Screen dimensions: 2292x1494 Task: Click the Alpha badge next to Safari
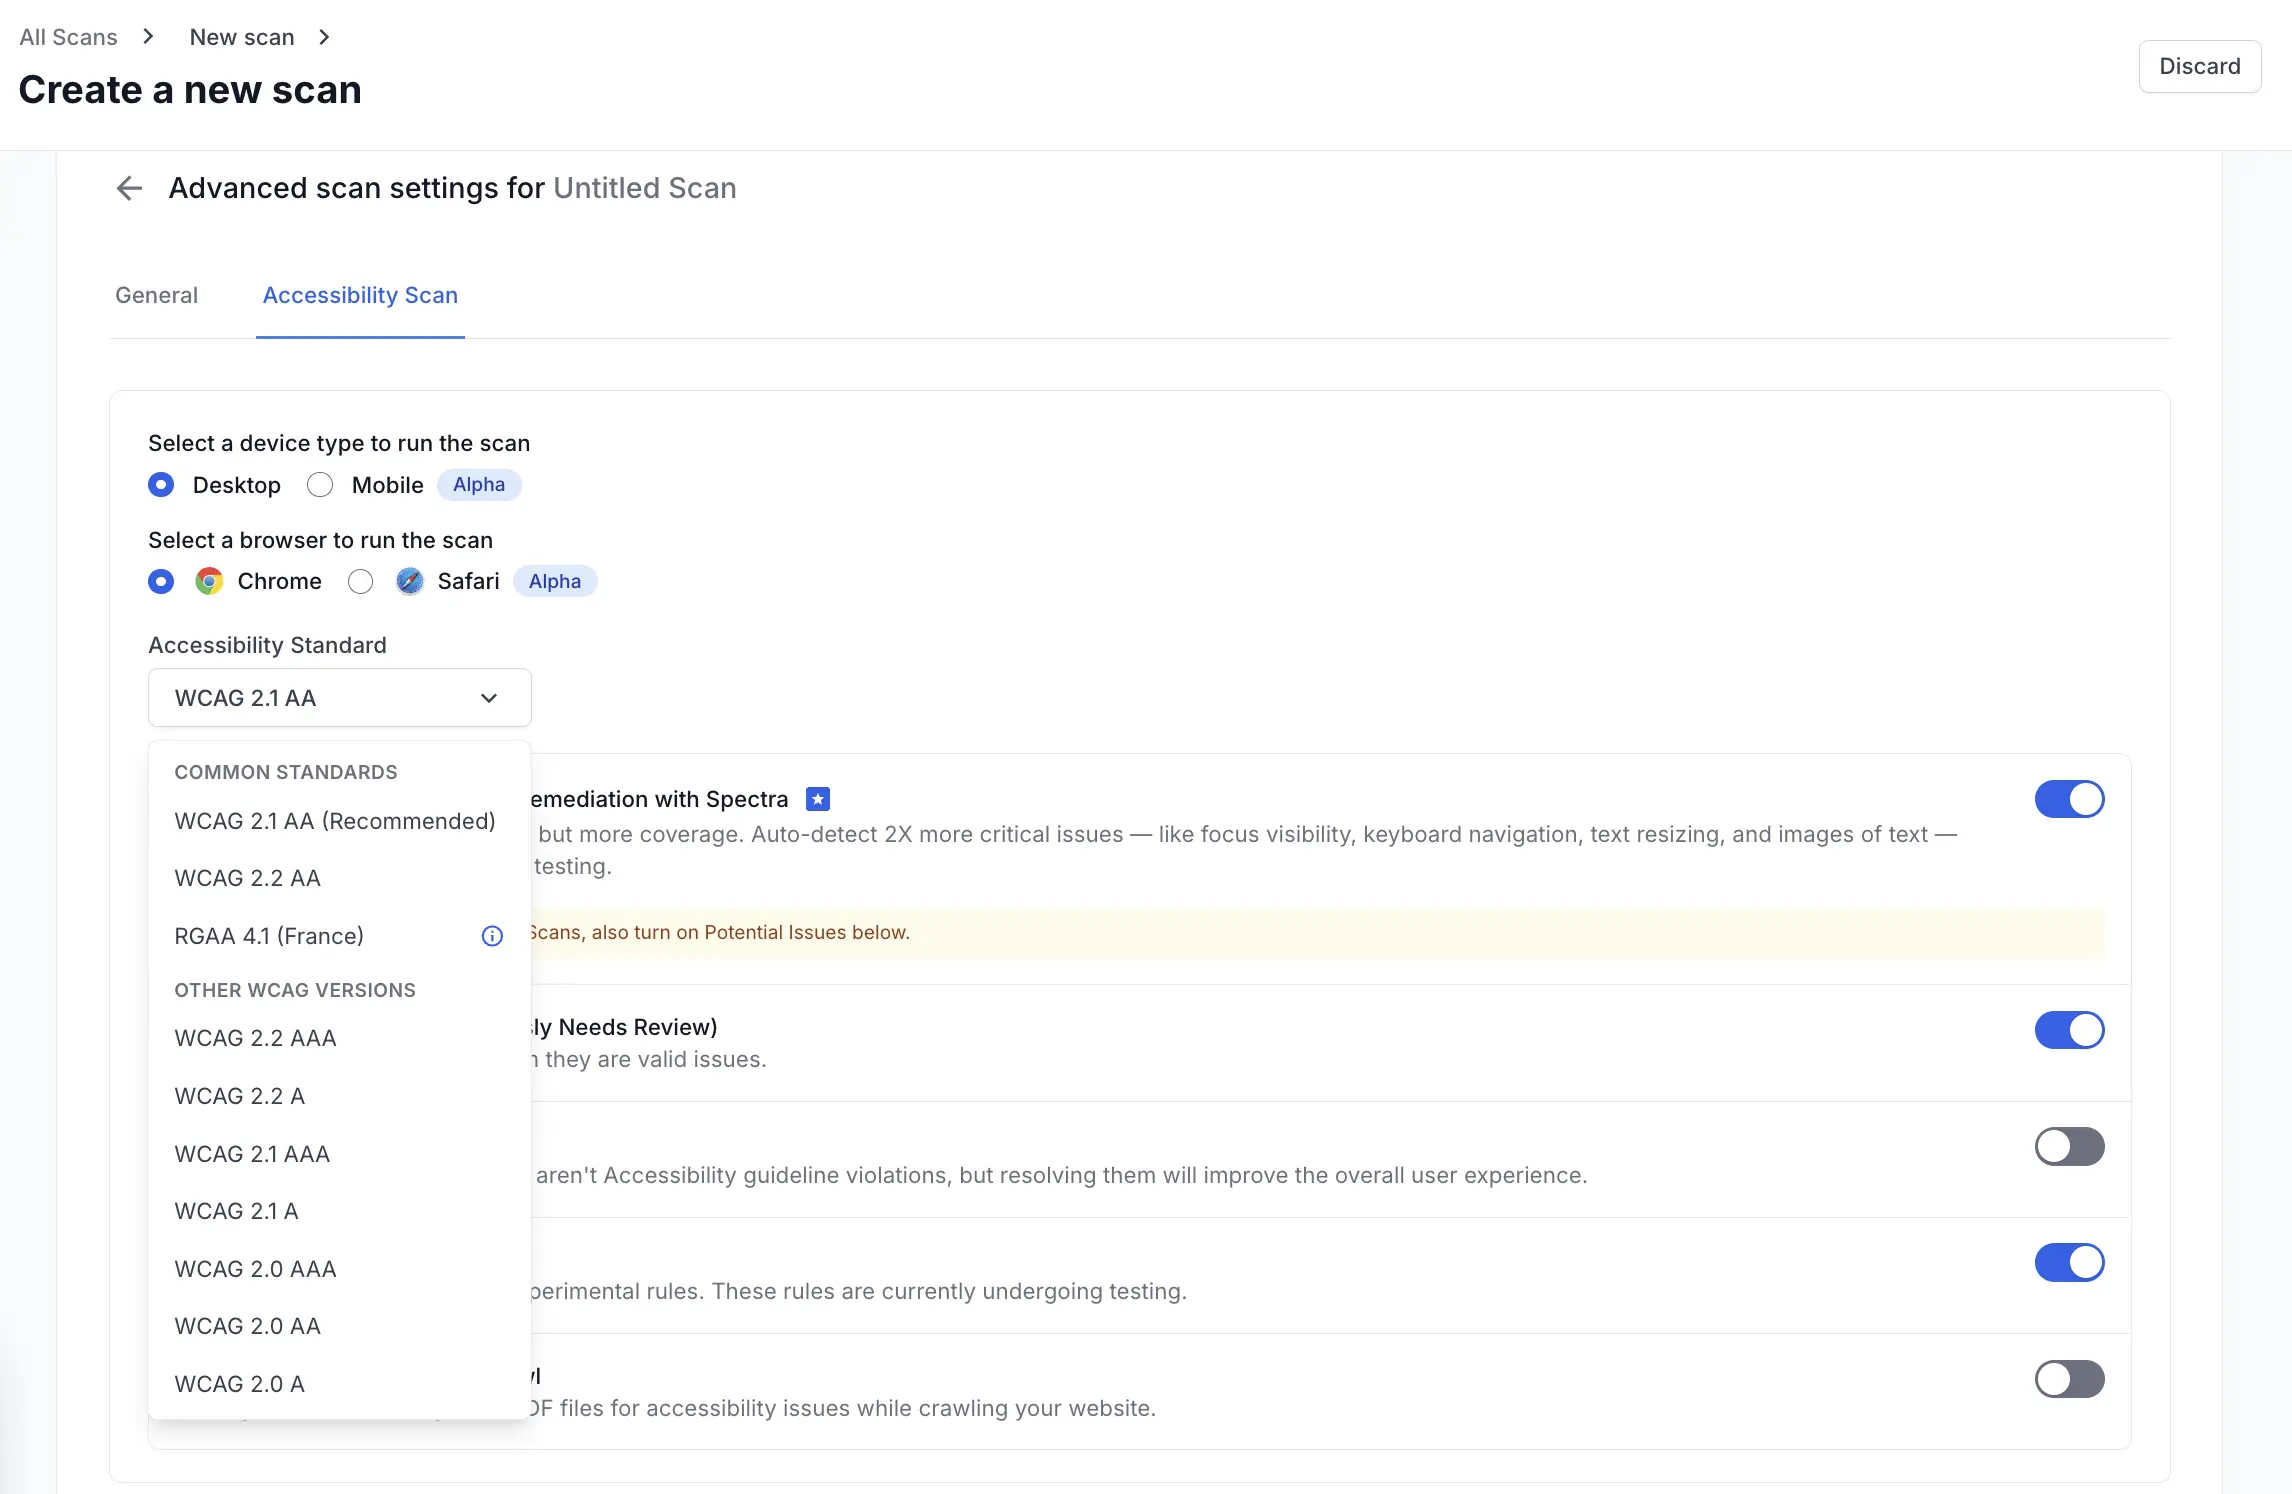(555, 581)
